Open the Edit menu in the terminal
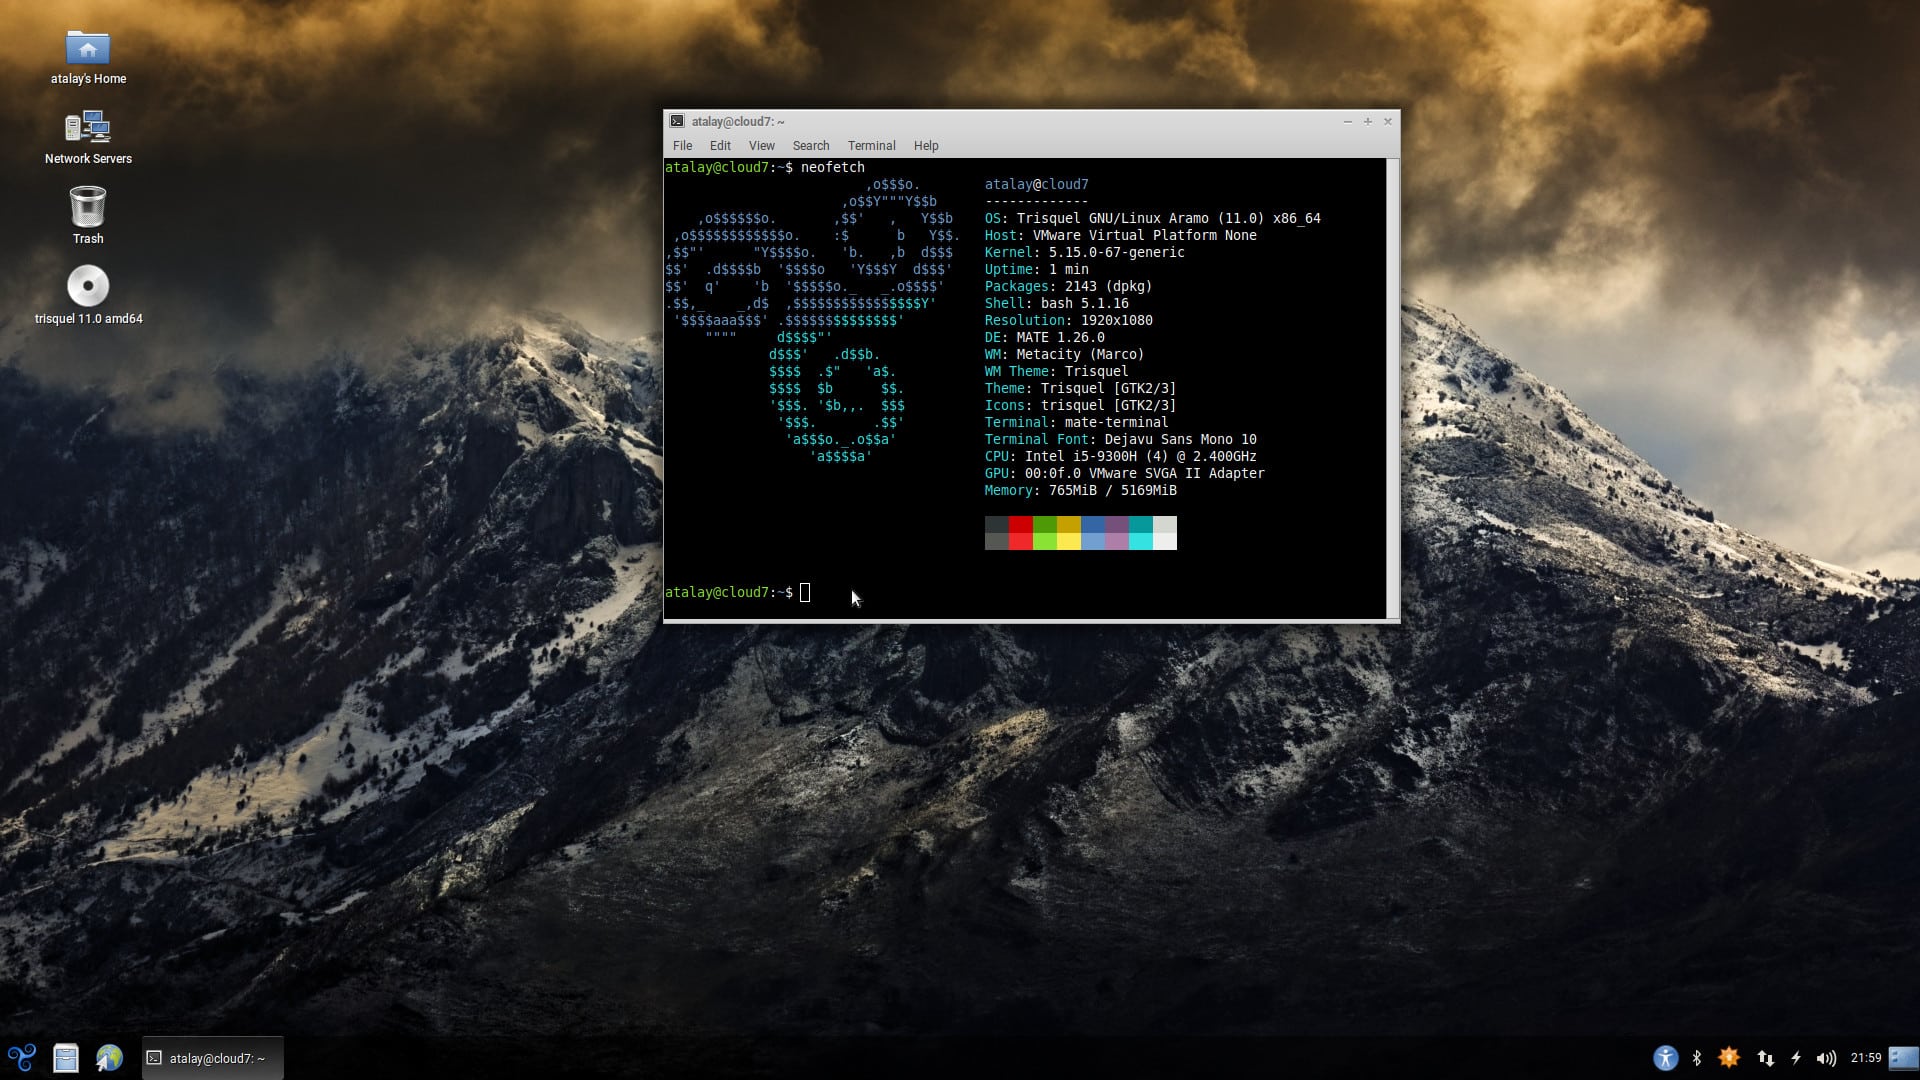Viewport: 1920px width, 1080px height. 720,146
